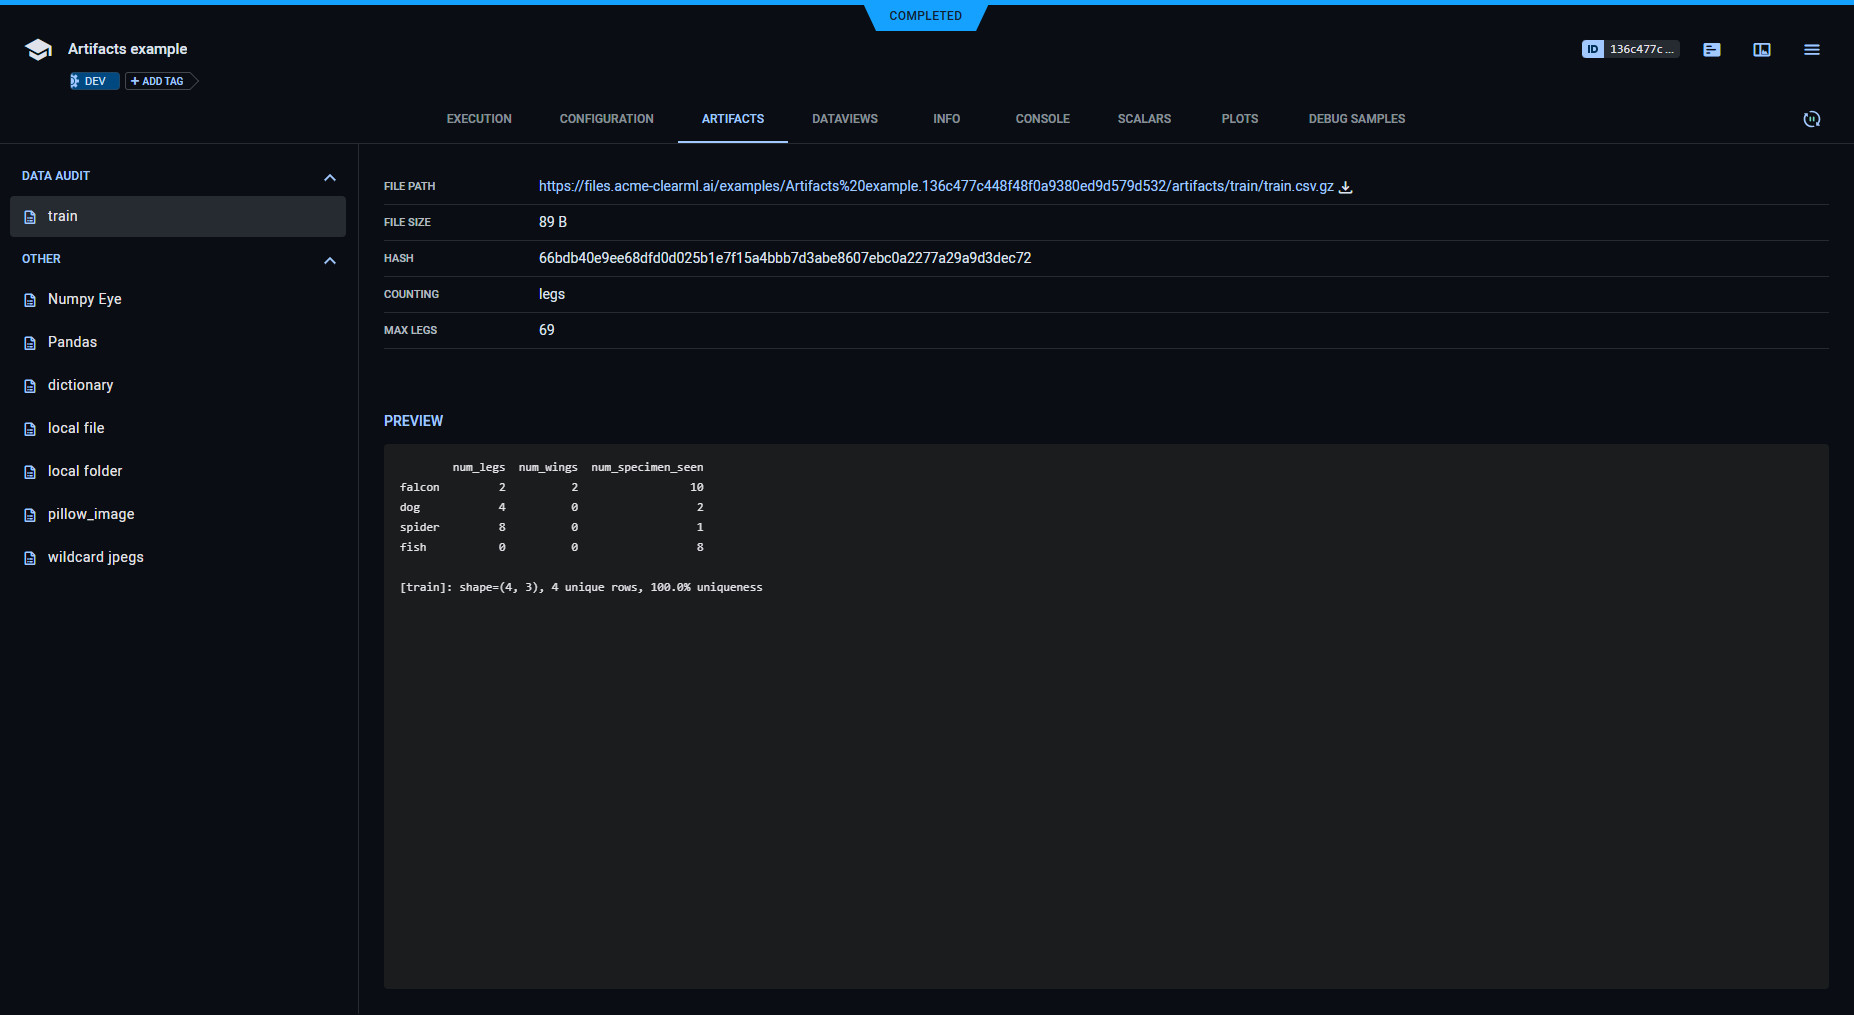
Task: Switch to the SCALARS tab
Action: [x=1144, y=119]
